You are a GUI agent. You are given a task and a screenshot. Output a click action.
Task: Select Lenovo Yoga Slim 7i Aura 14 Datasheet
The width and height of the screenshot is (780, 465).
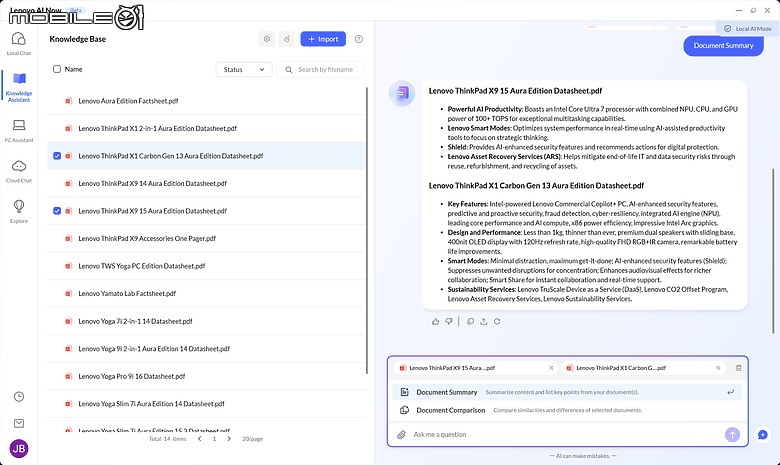(x=206, y=404)
